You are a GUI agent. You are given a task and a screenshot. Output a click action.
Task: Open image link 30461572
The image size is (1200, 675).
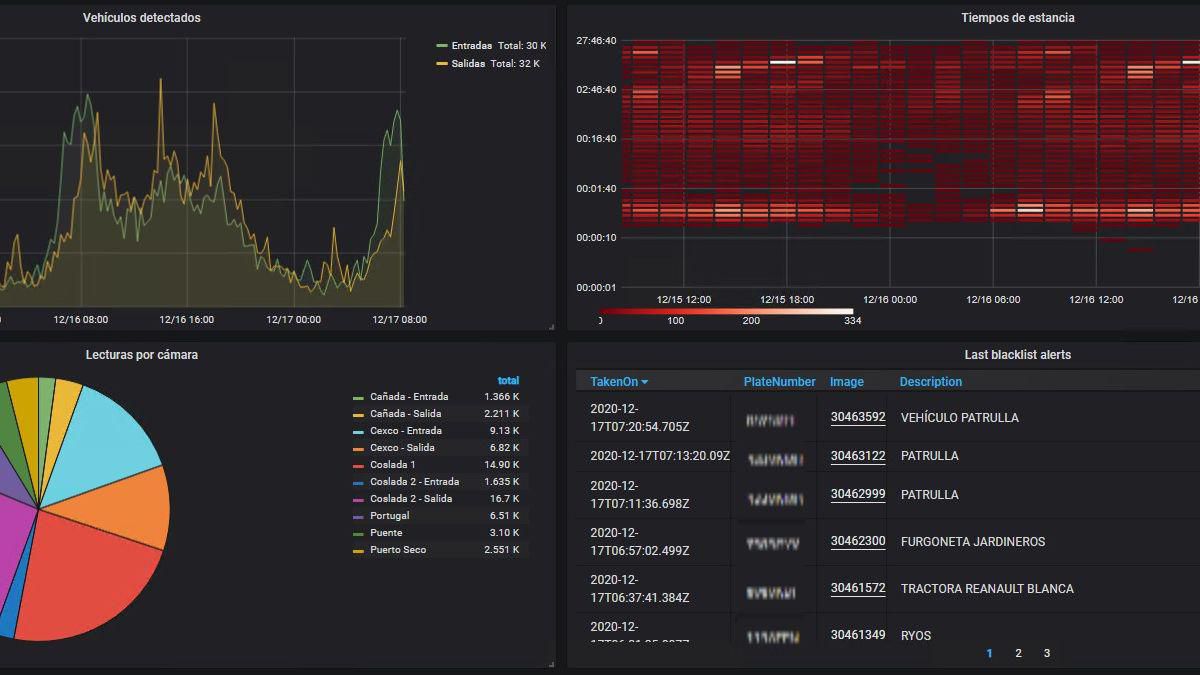pyautogui.click(x=857, y=588)
